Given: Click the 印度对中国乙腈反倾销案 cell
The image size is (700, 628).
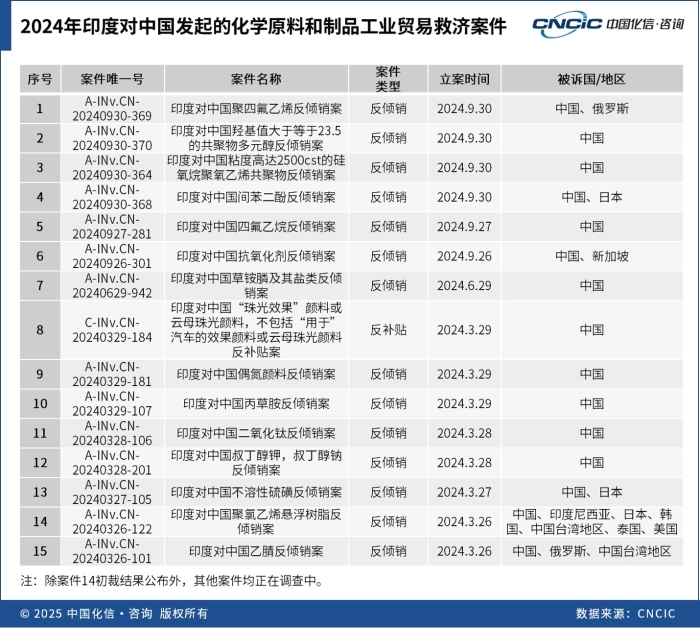Looking at the screenshot, I should [256, 551].
